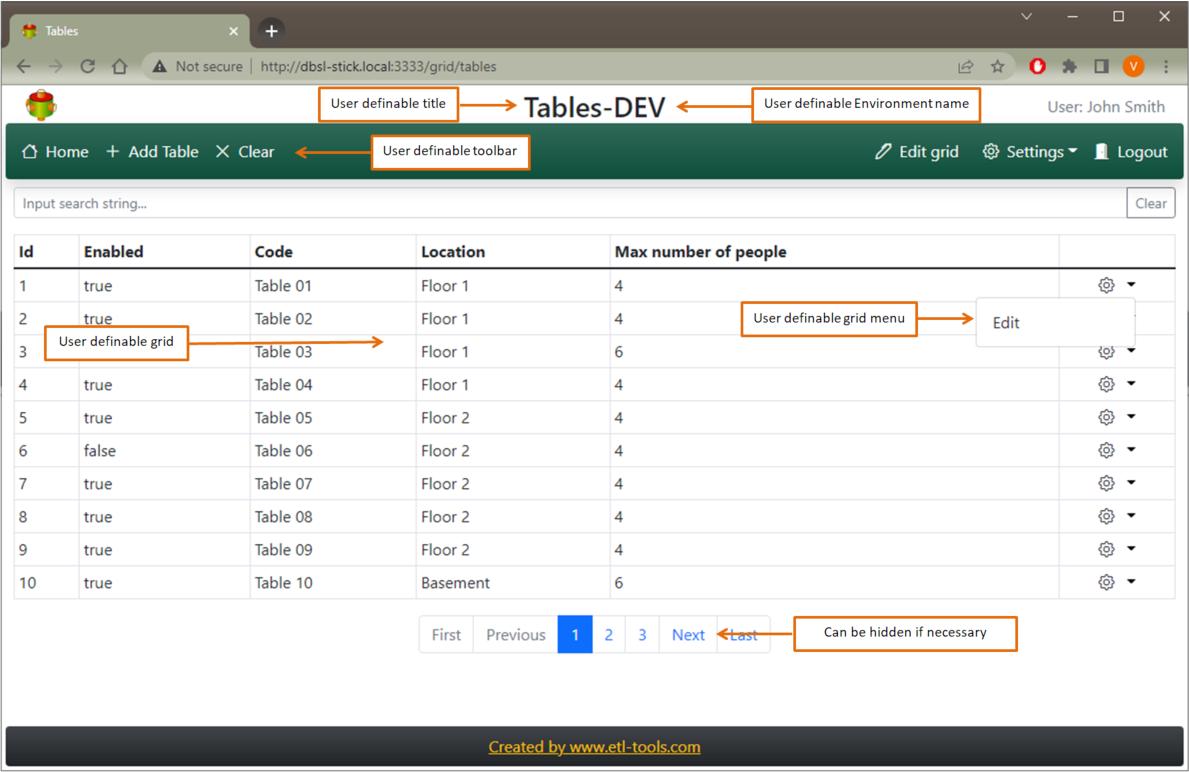Open gear icon for Table 10 row

(1106, 582)
